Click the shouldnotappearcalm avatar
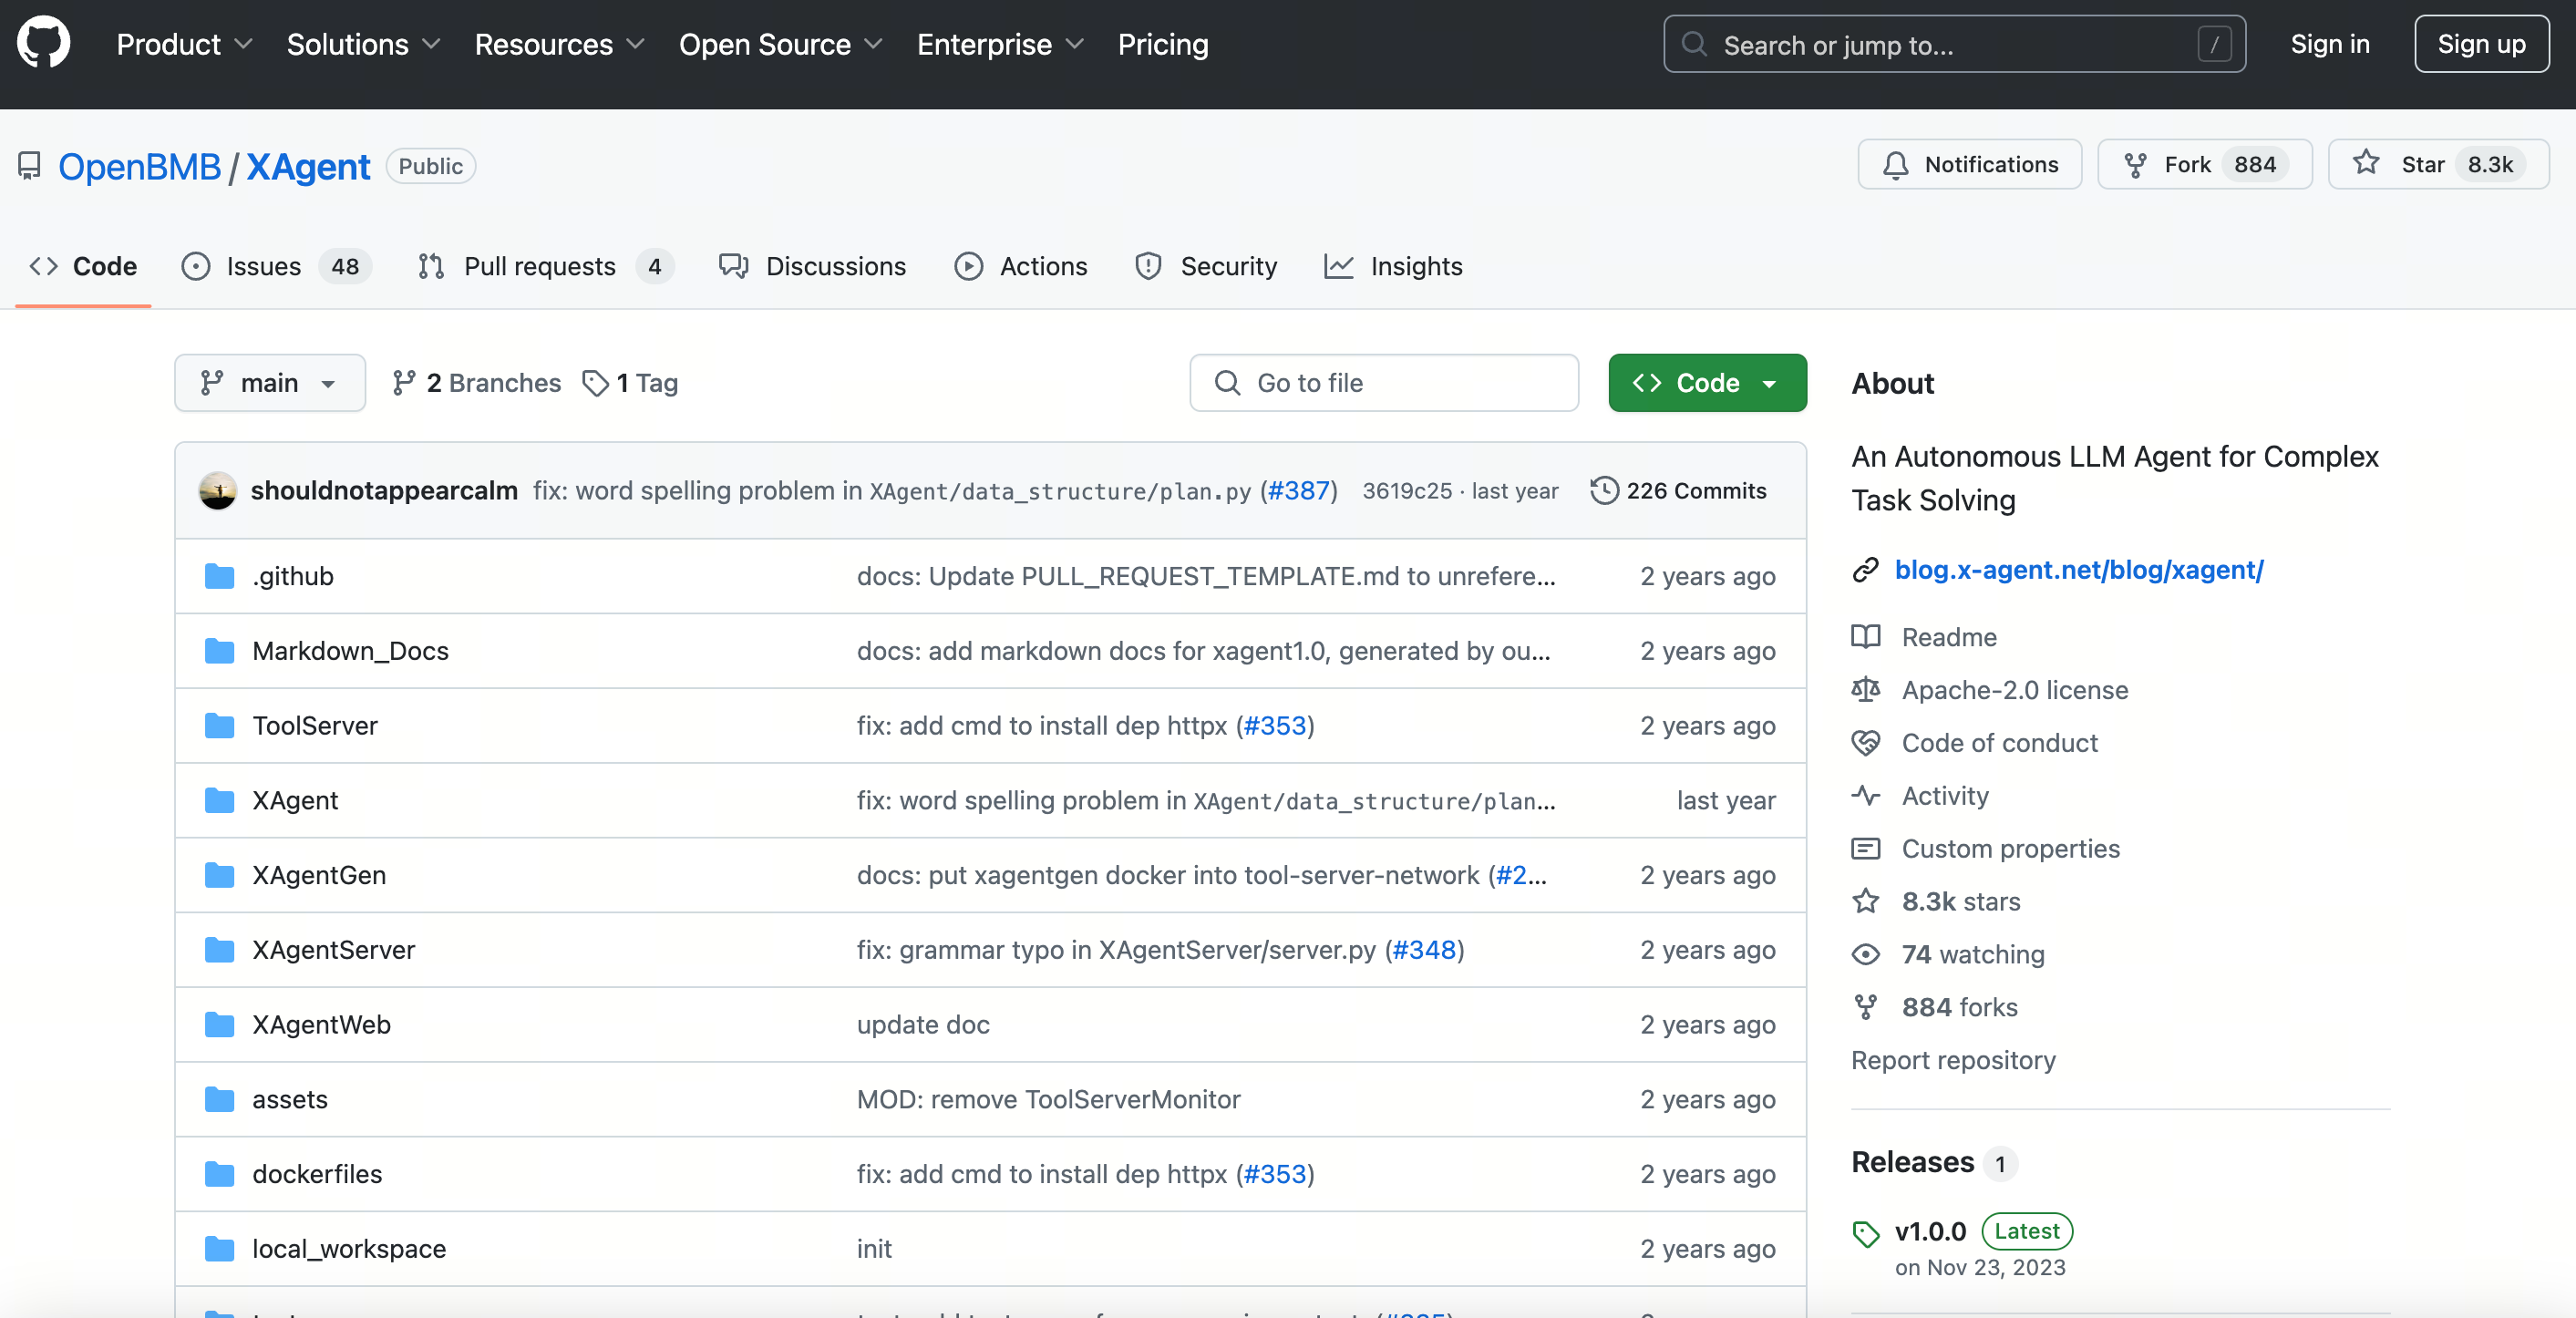The width and height of the screenshot is (2576, 1318). (217, 490)
